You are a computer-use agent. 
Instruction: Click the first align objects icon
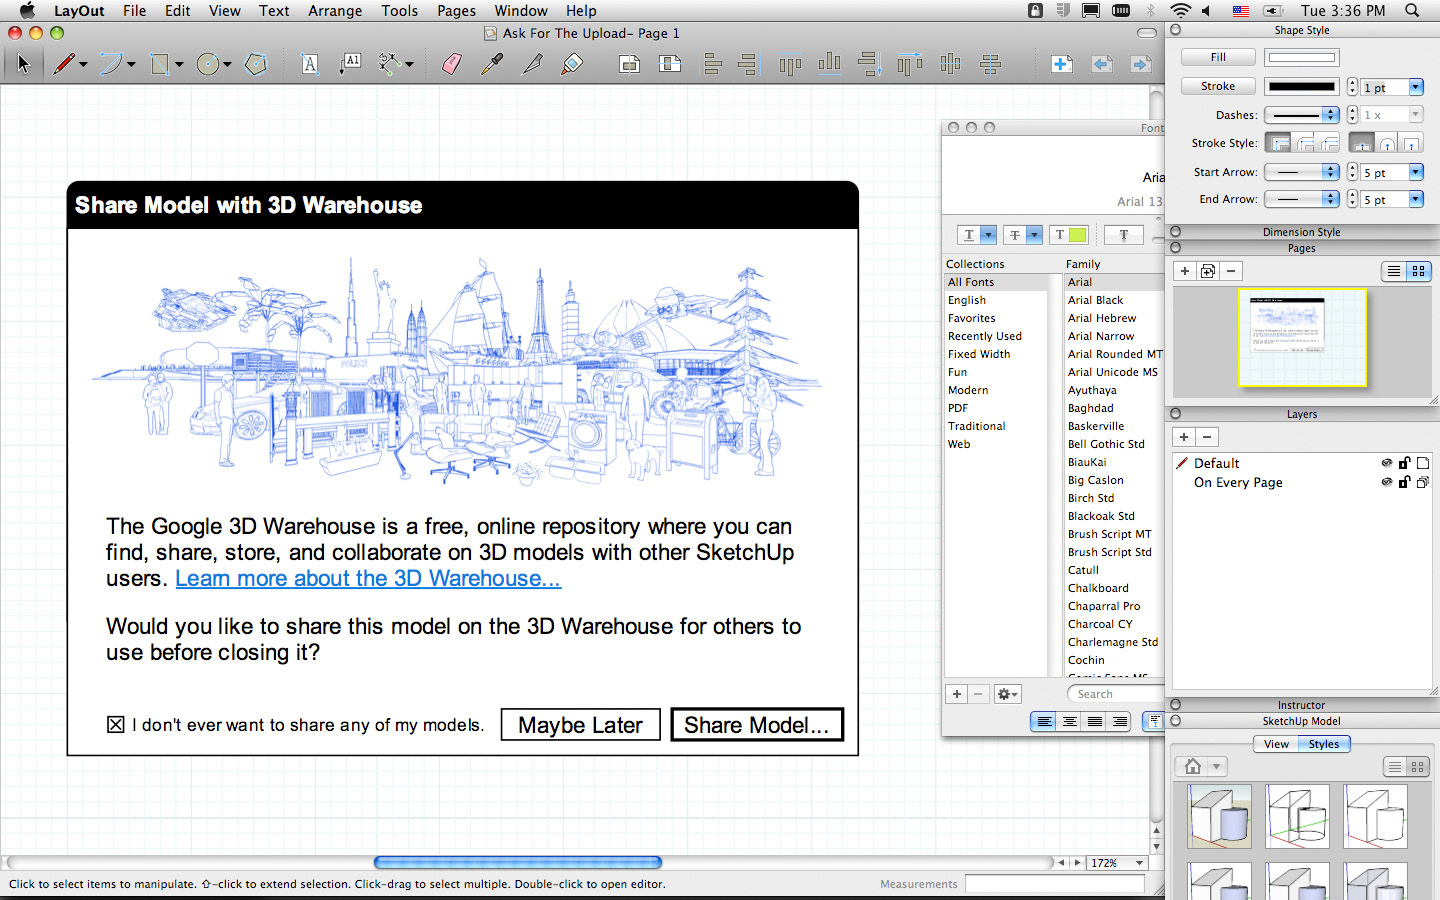pyautogui.click(x=713, y=64)
